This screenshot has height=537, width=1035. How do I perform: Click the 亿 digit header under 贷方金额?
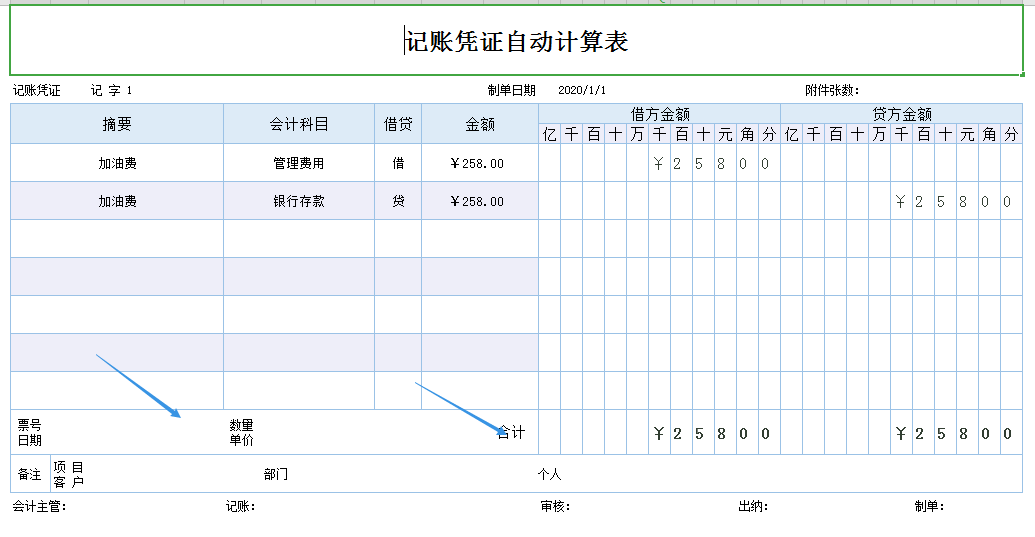coord(791,135)
